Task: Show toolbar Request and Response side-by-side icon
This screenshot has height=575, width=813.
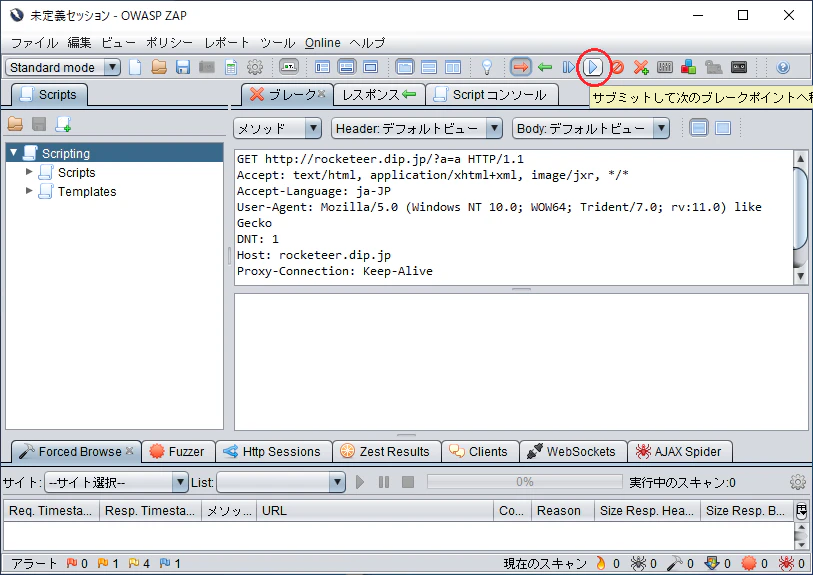Action: click(453, 67)
